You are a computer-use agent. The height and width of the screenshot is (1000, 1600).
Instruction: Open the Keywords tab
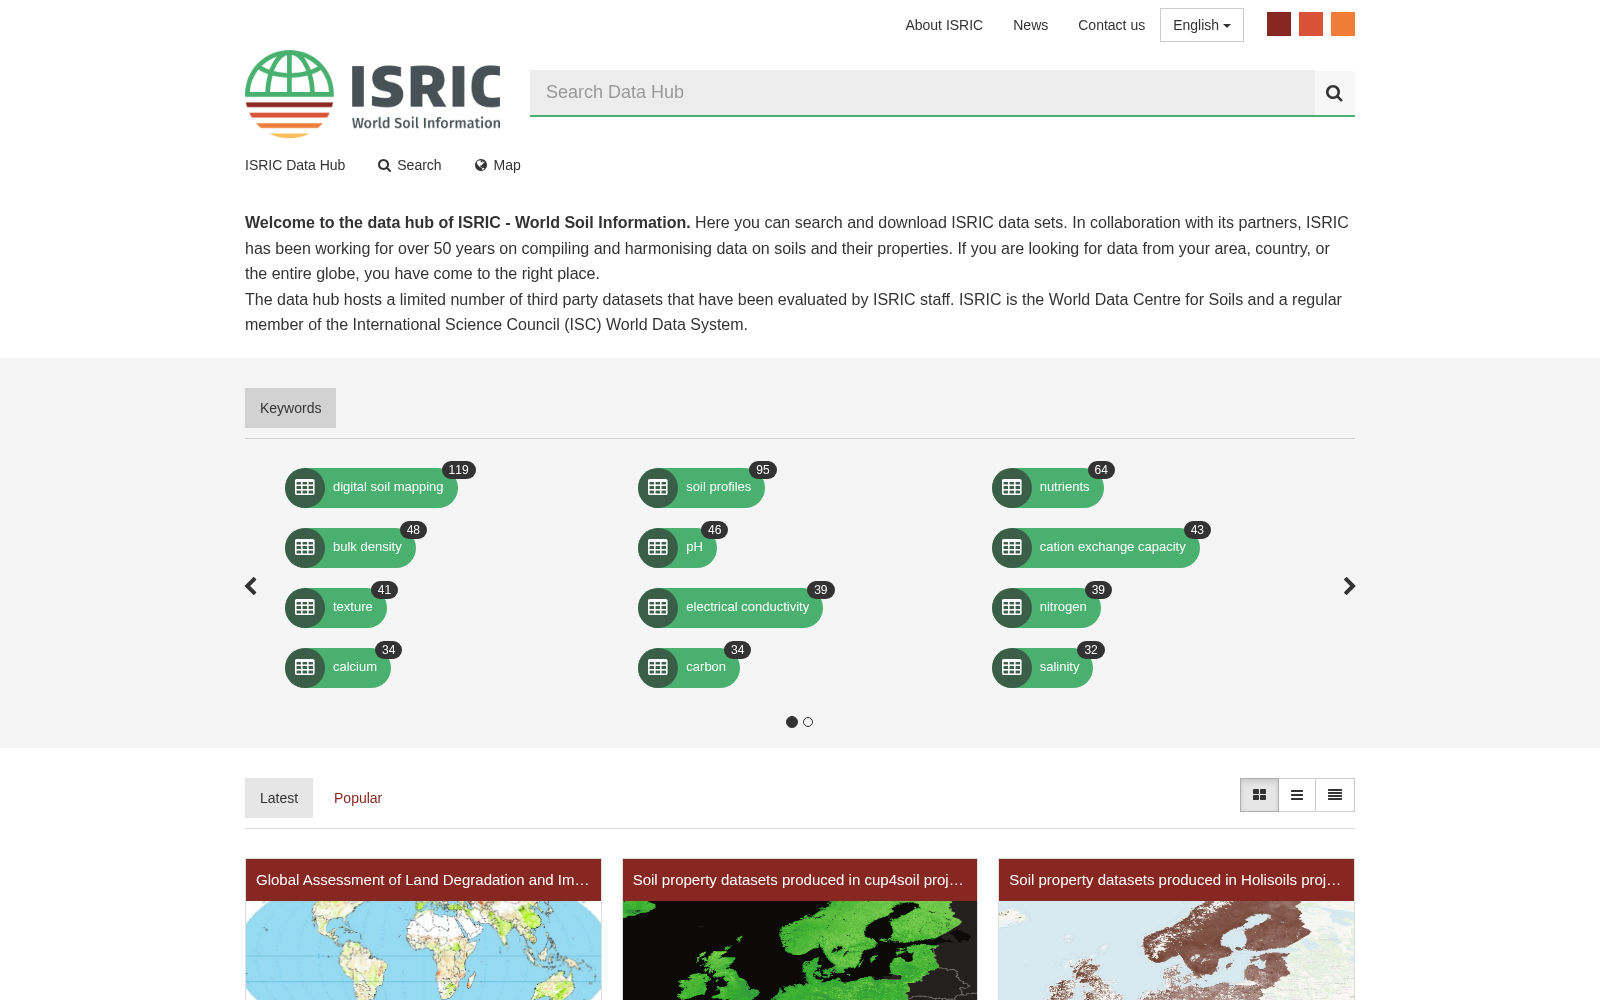point(290,408)
